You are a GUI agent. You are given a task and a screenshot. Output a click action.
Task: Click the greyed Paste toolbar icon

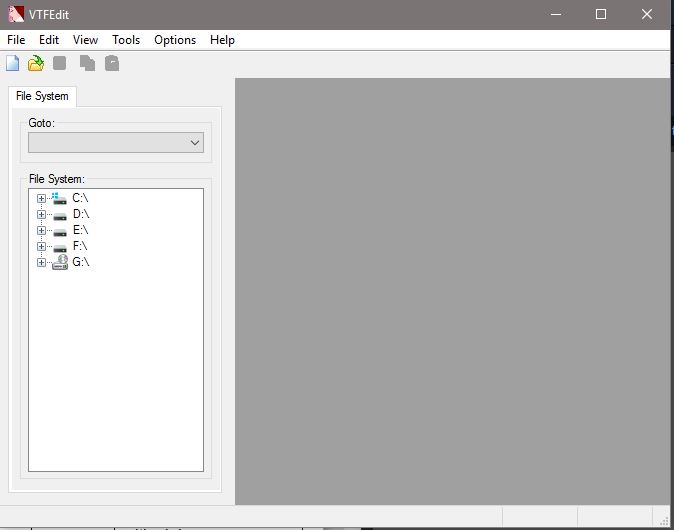pos(112,63)
